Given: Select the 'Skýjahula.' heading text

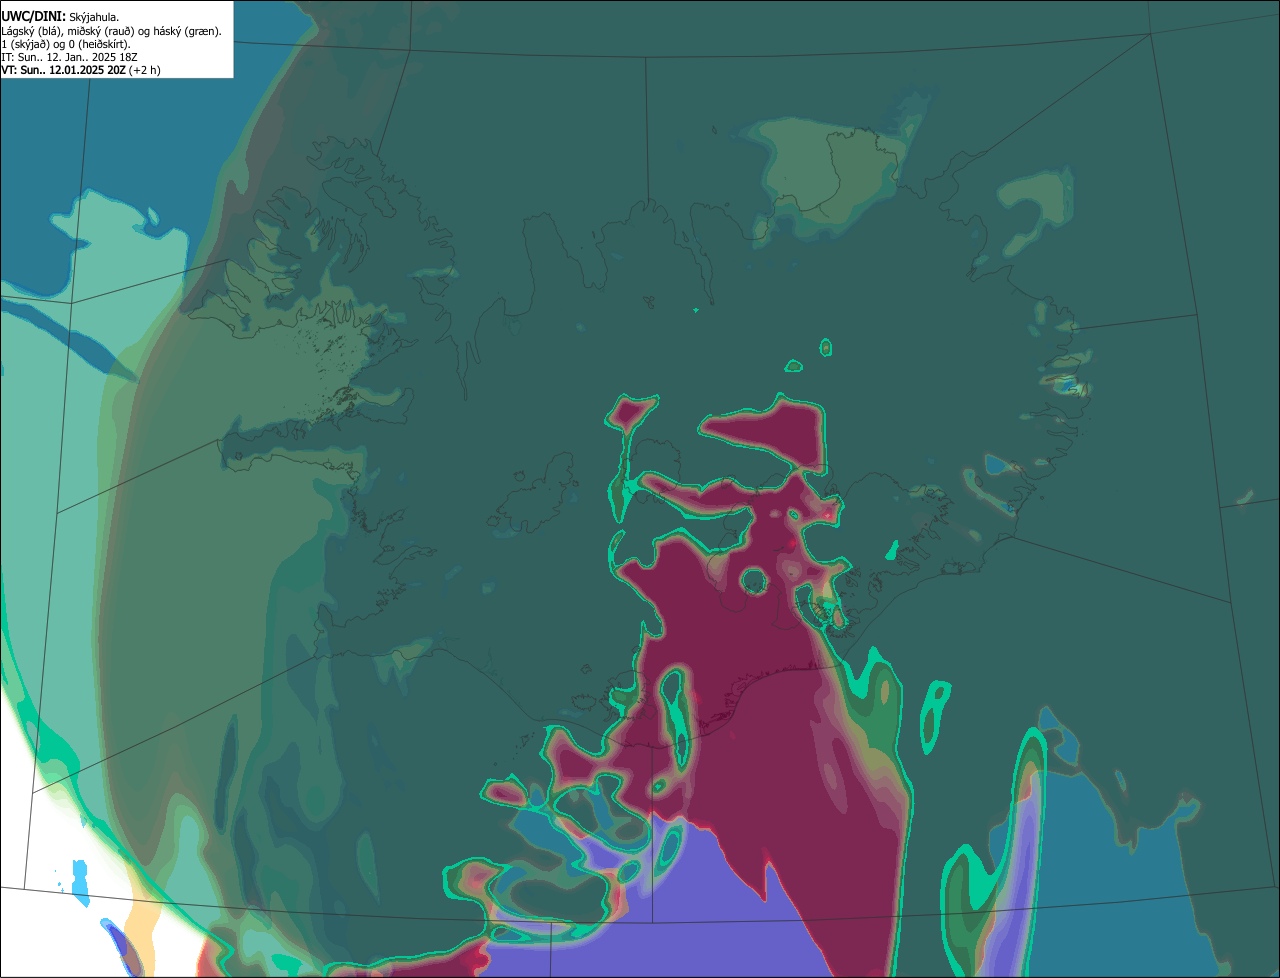Looking at the screenshot, I should (94, 17).
